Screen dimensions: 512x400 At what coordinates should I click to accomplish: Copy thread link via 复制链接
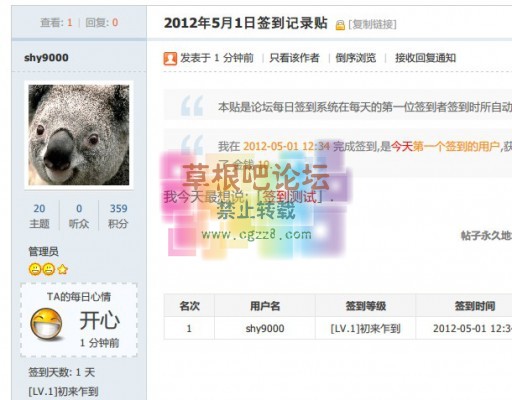coord(372,24)
